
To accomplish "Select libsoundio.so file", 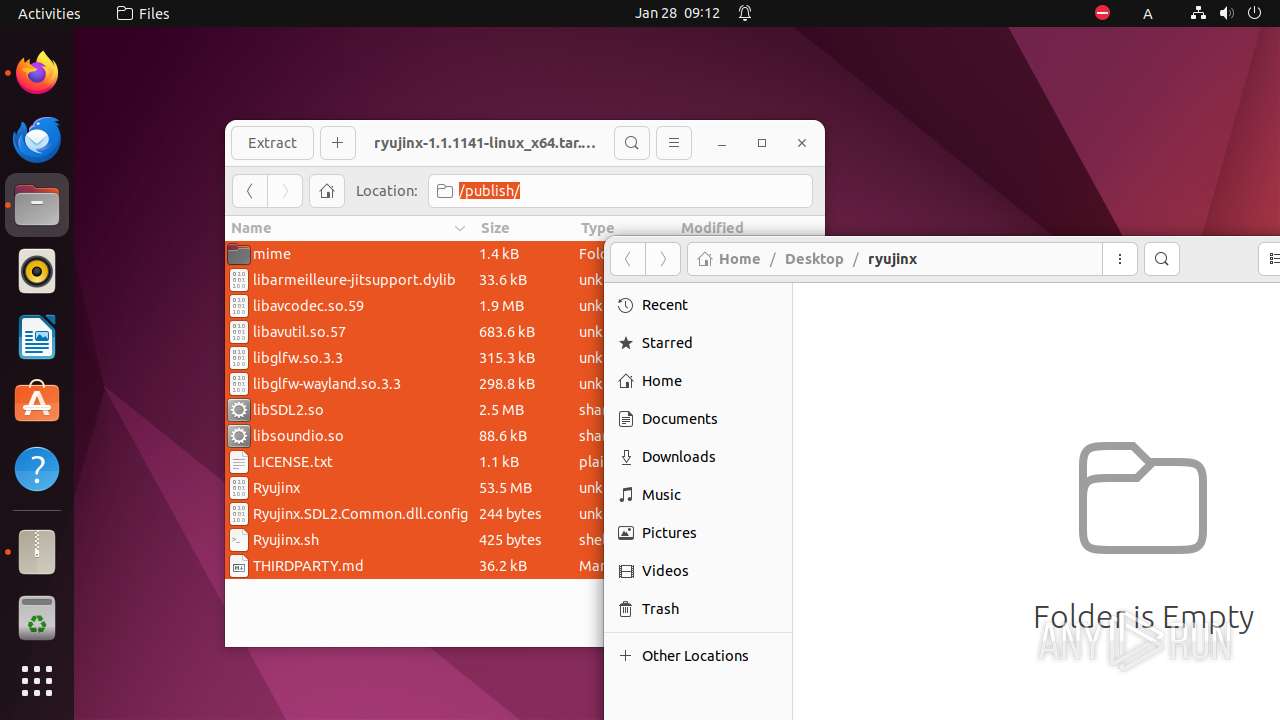I will [415, 436].
